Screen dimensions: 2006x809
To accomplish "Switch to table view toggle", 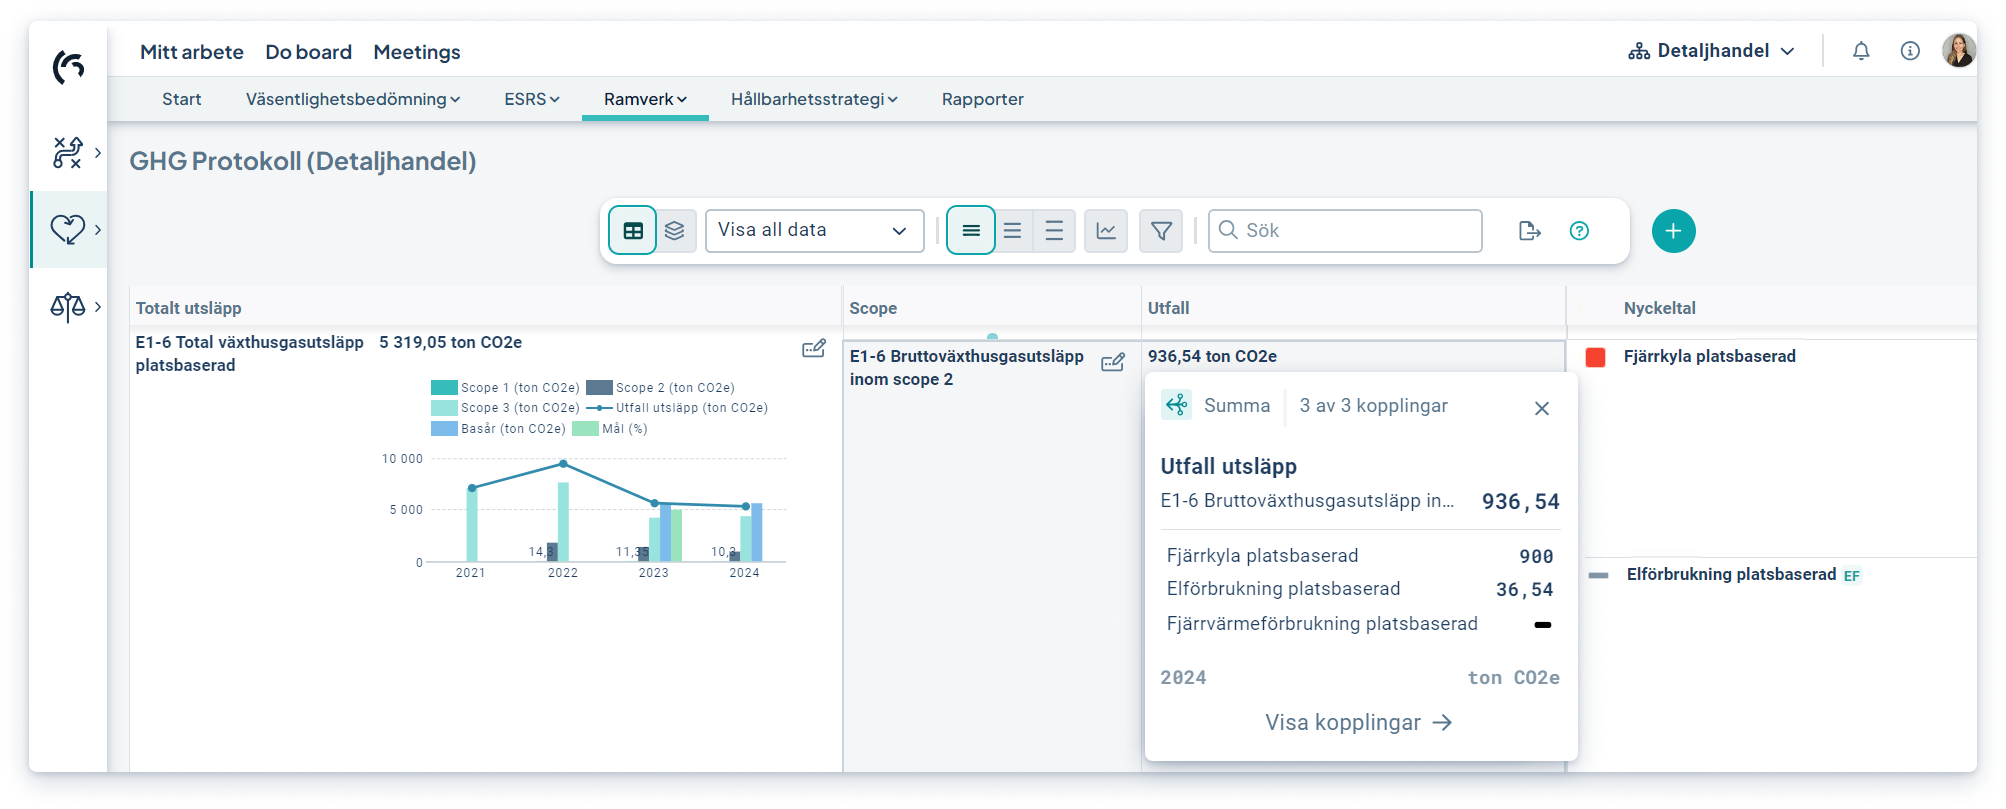I will click(x=633, y=231).
